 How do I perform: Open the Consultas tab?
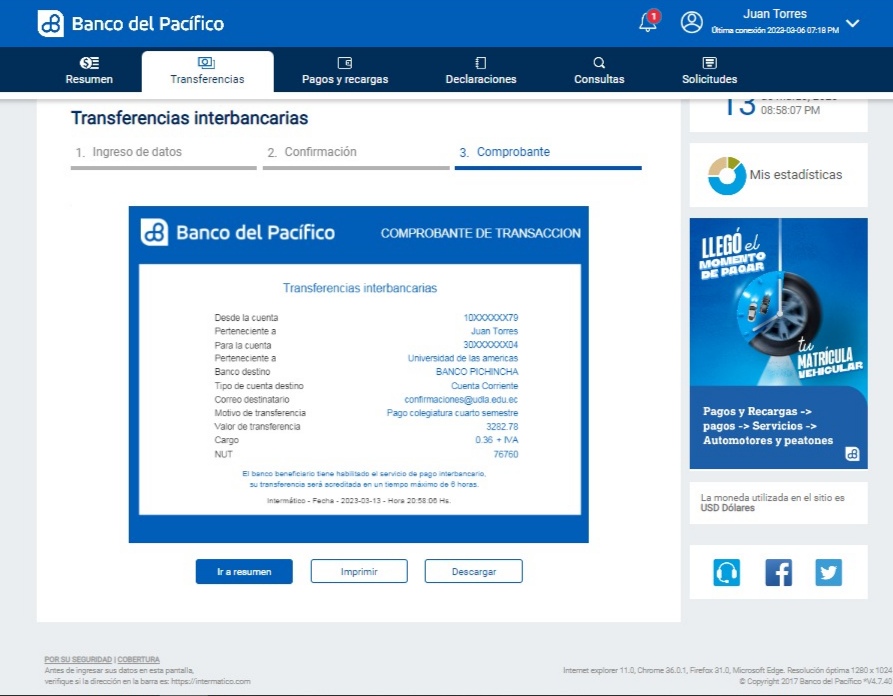coord(599,71)
